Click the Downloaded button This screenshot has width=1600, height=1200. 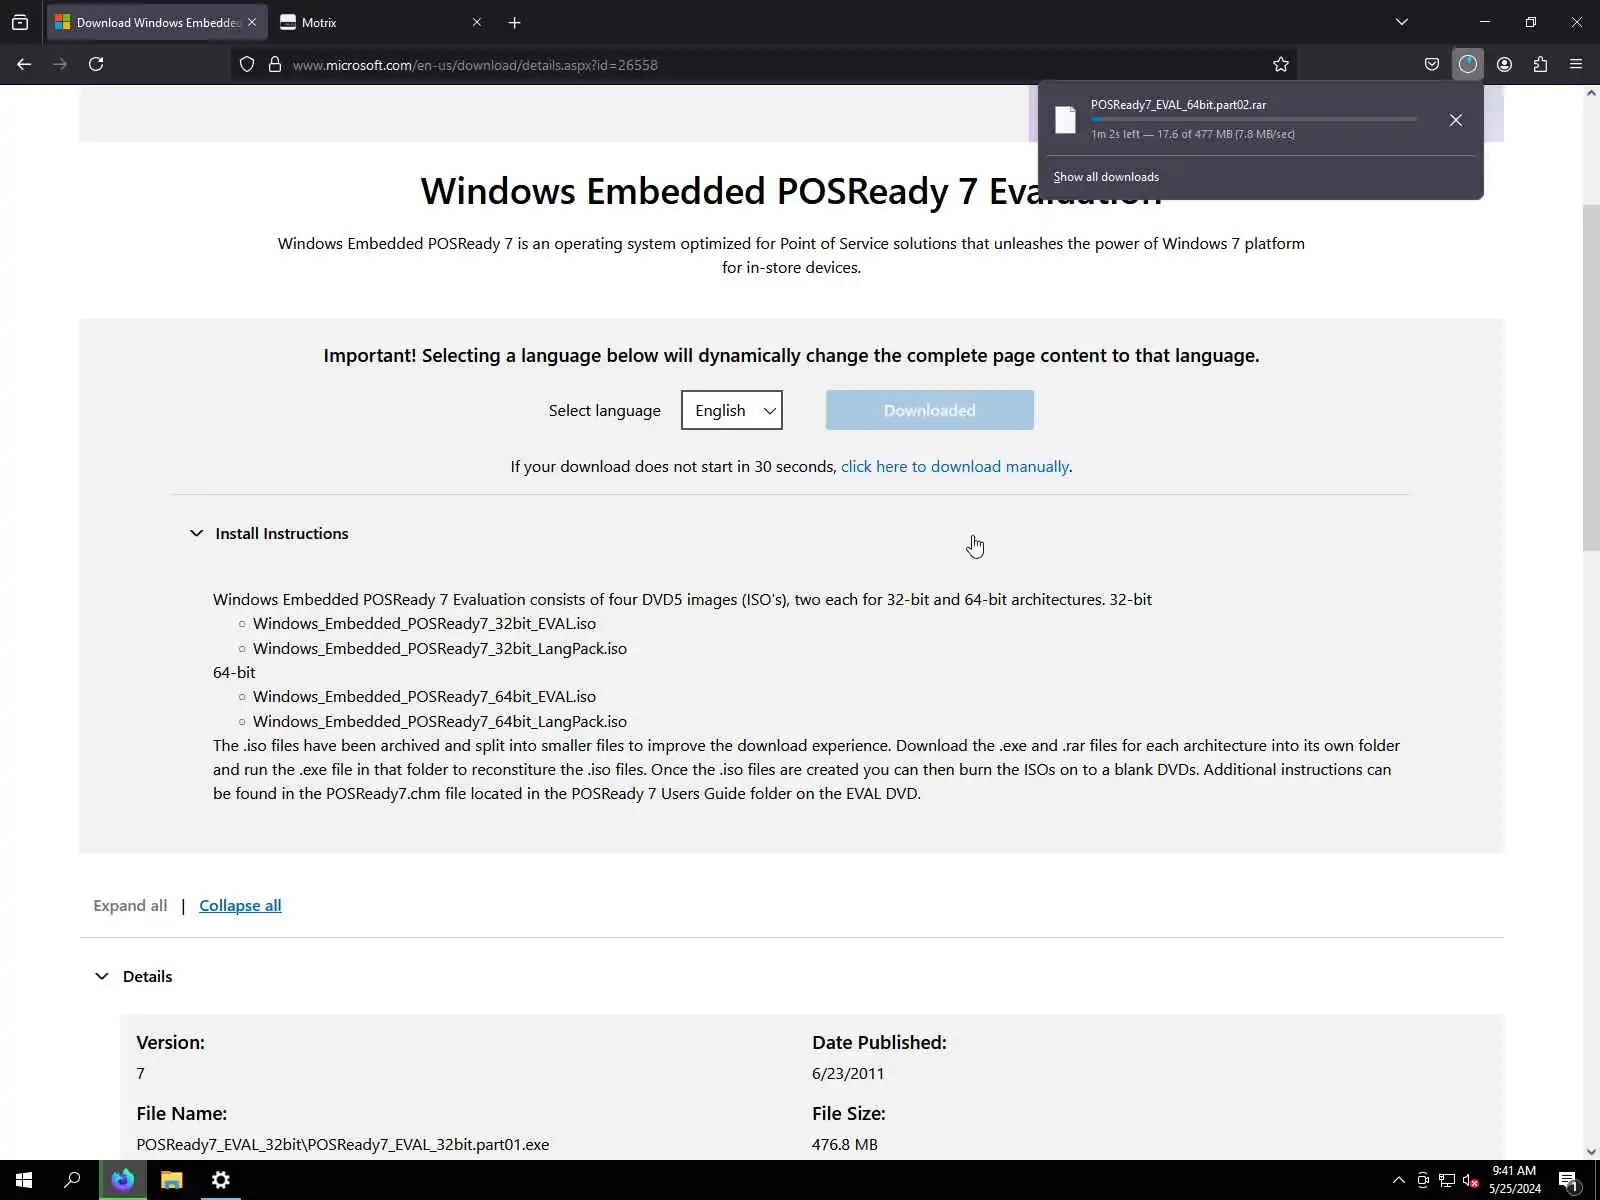pos(930,410)
